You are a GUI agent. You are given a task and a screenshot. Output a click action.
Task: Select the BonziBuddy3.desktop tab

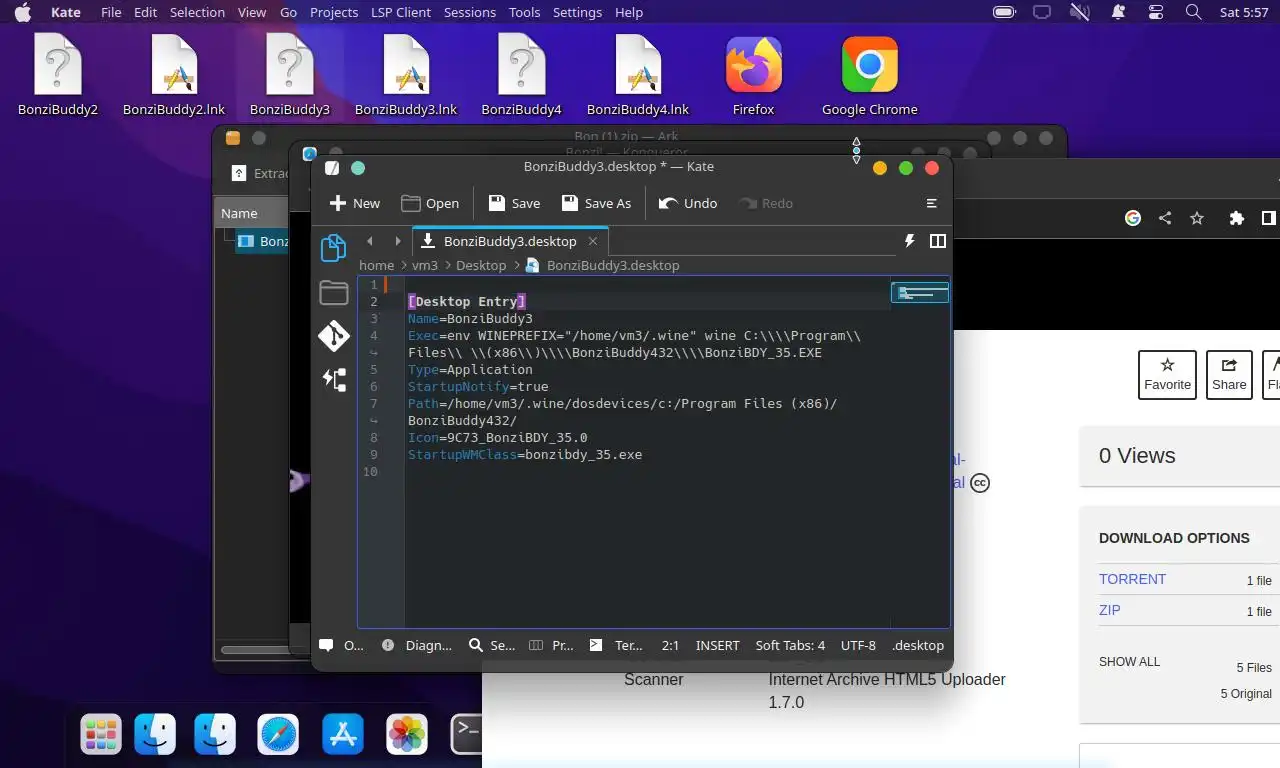coord(510,241)
